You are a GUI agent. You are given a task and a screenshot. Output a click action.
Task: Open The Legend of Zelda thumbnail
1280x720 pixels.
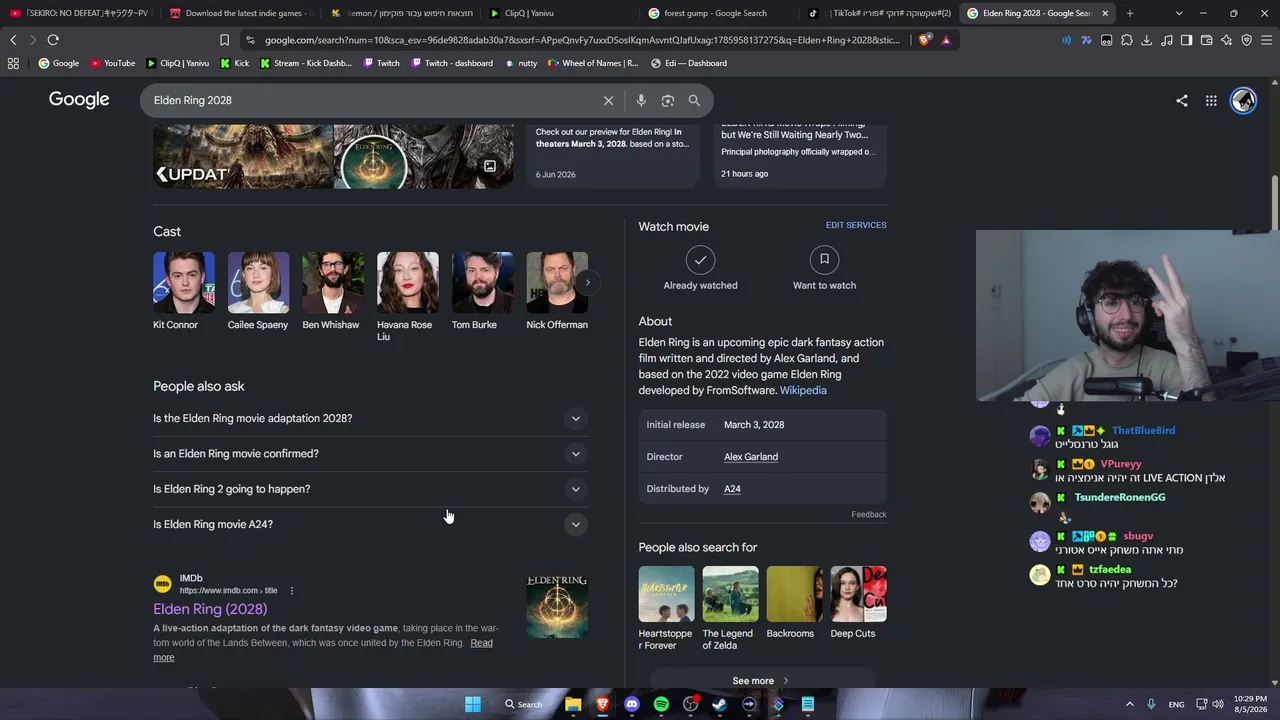[x=730, y=594]
